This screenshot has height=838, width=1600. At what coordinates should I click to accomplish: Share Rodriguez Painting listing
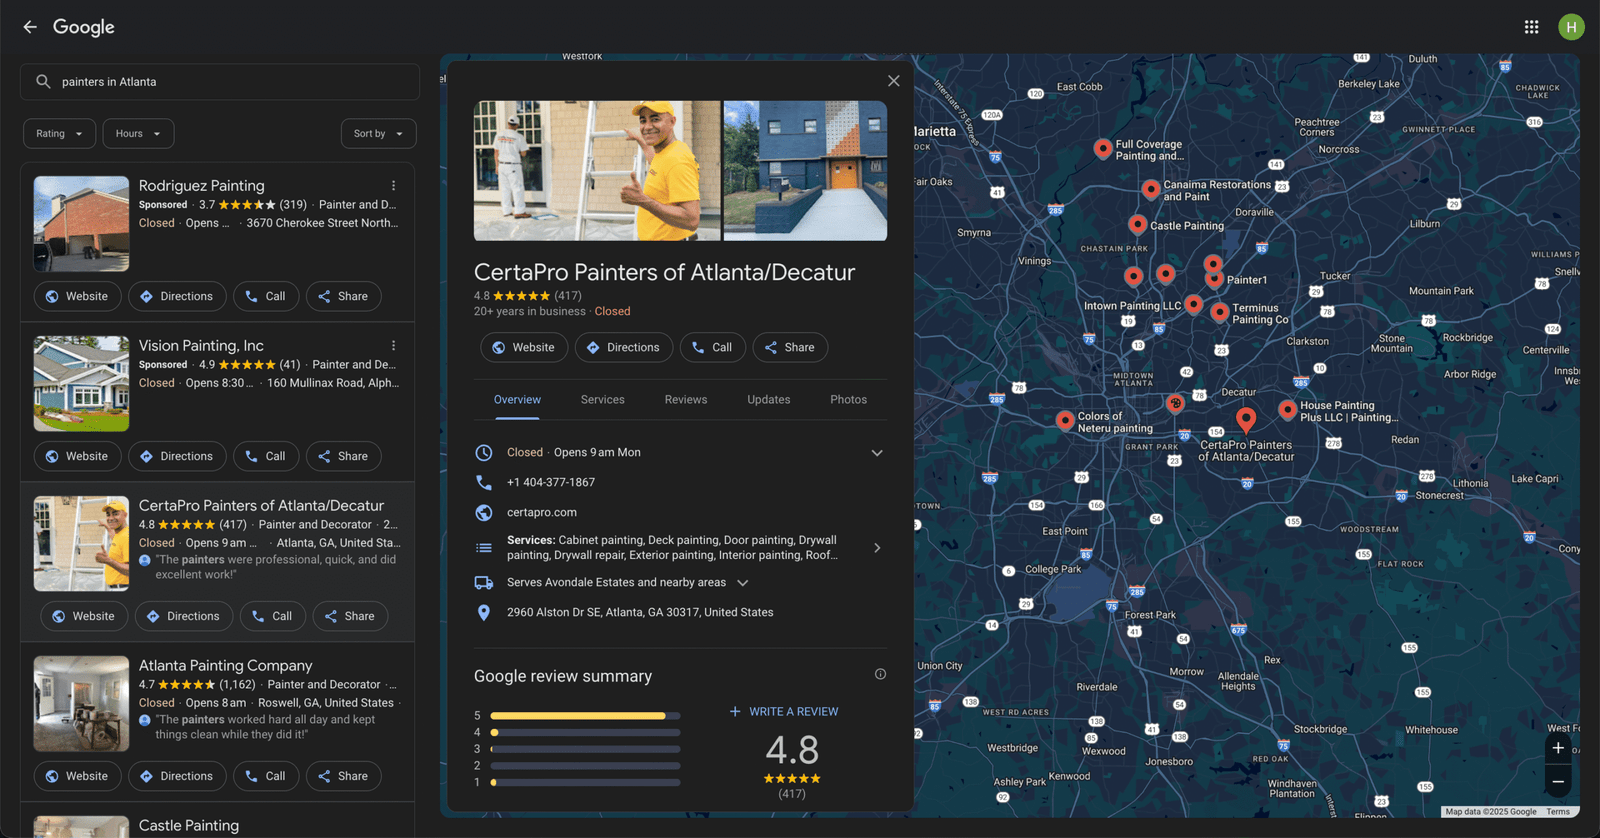tap(343, 297)
